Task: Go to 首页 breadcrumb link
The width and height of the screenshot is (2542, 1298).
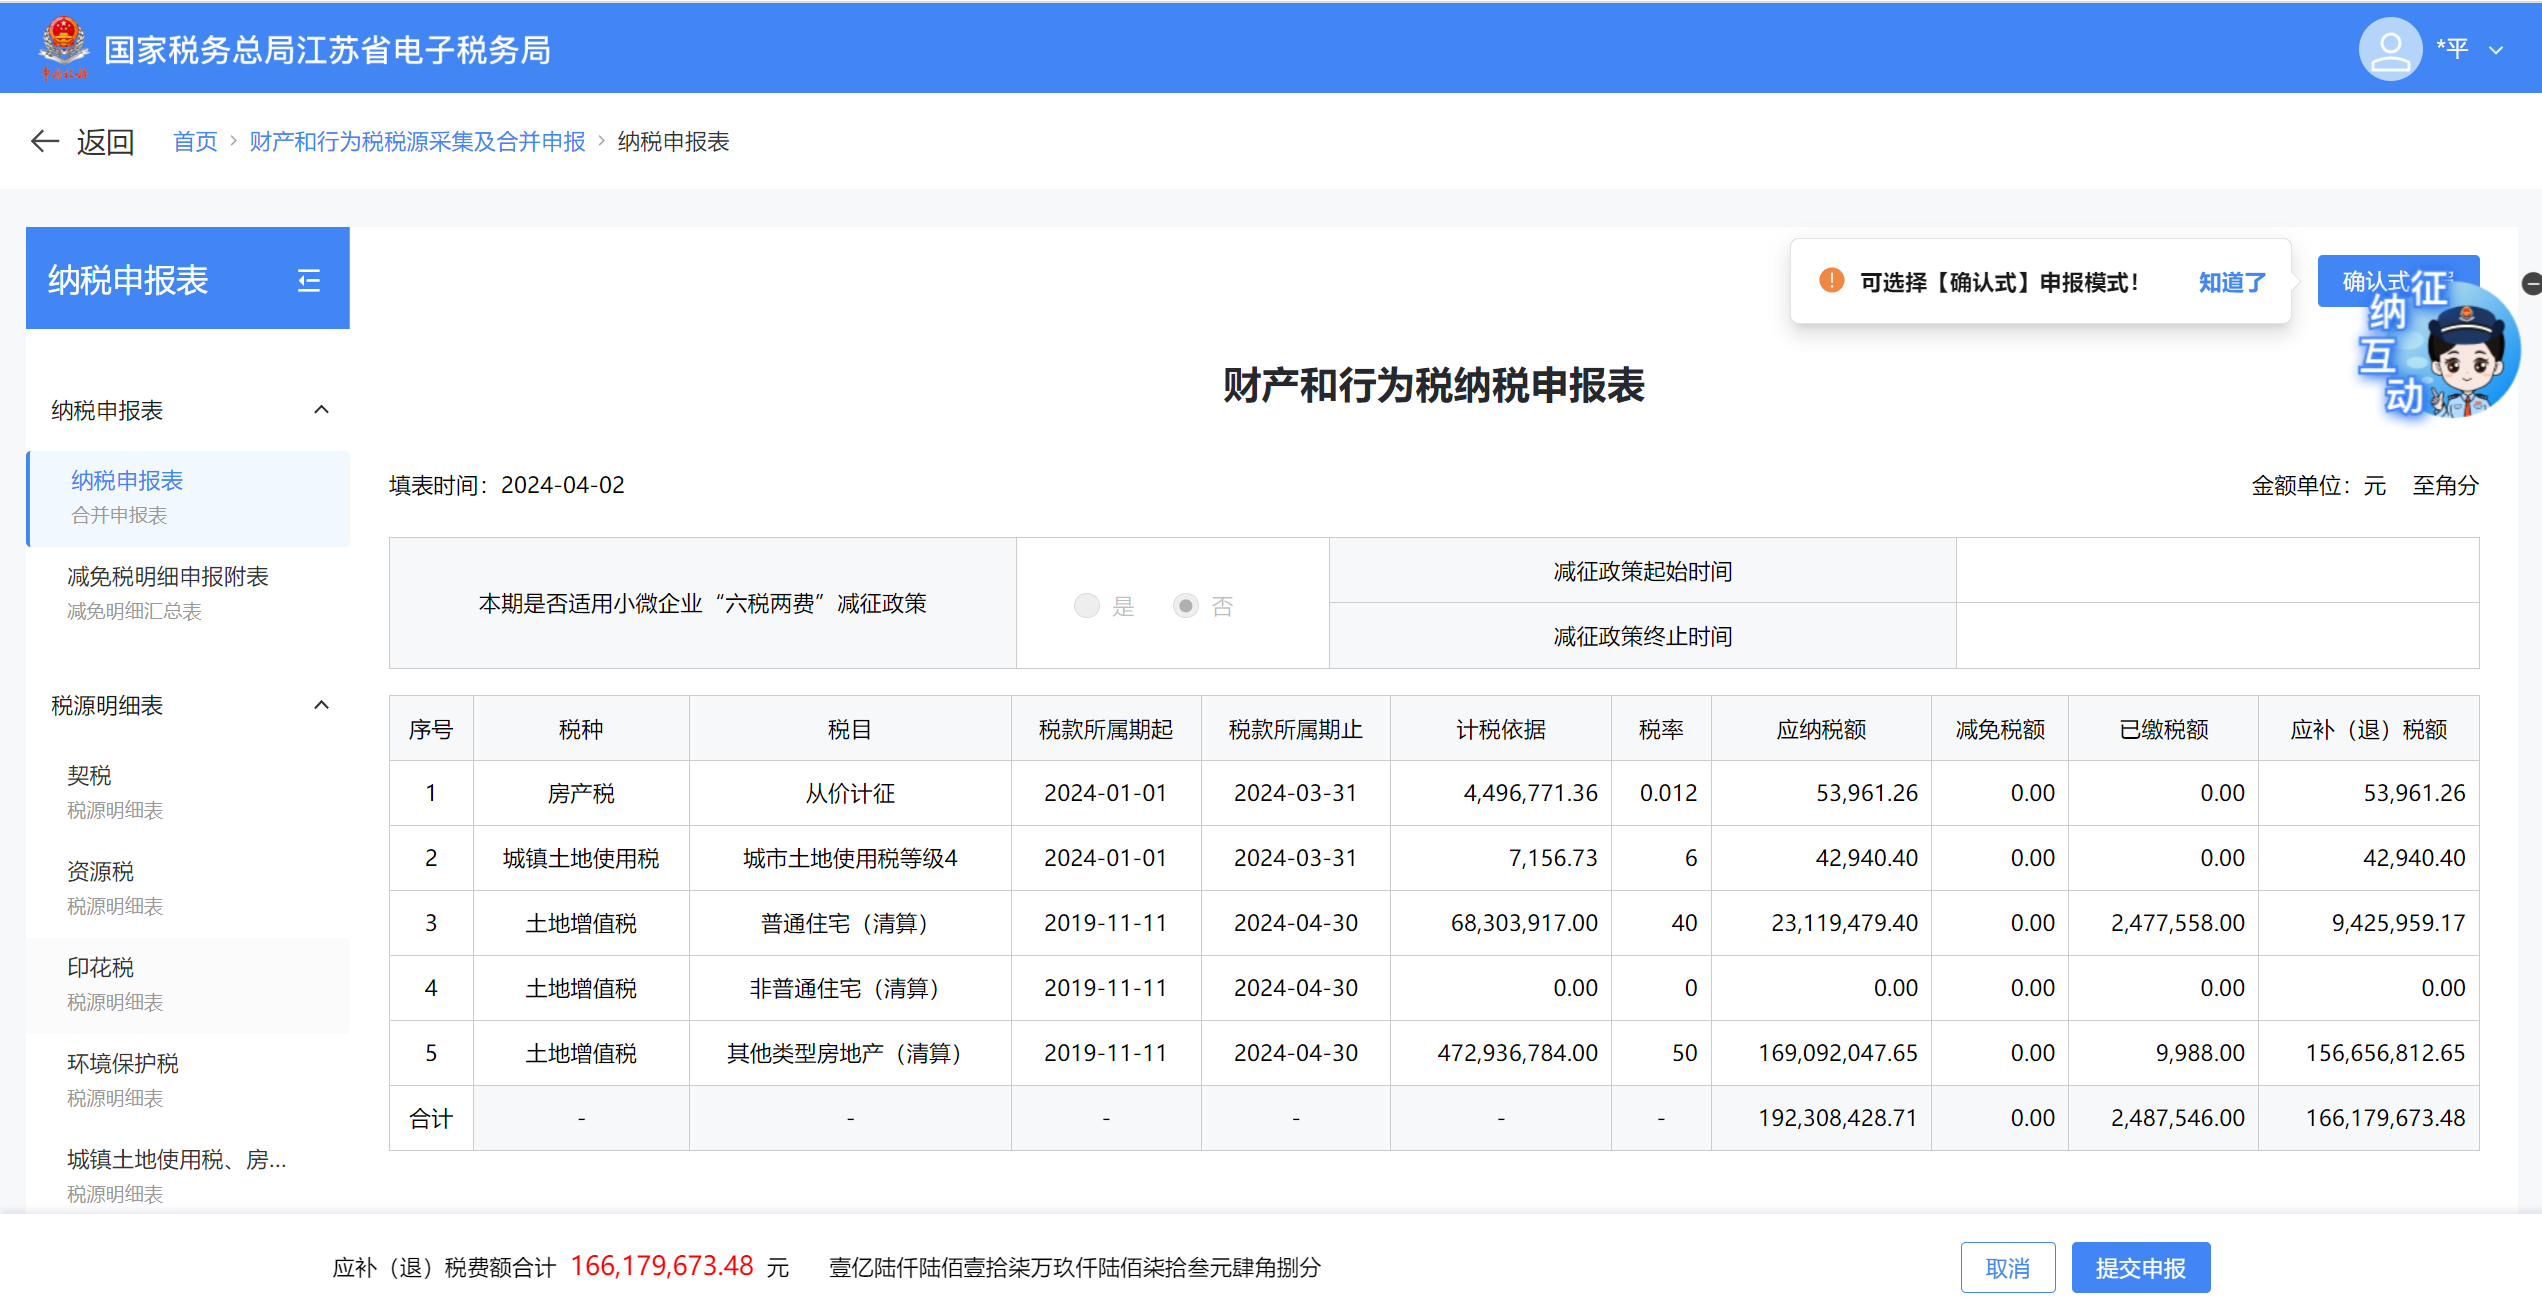Action: pos(195,142)
